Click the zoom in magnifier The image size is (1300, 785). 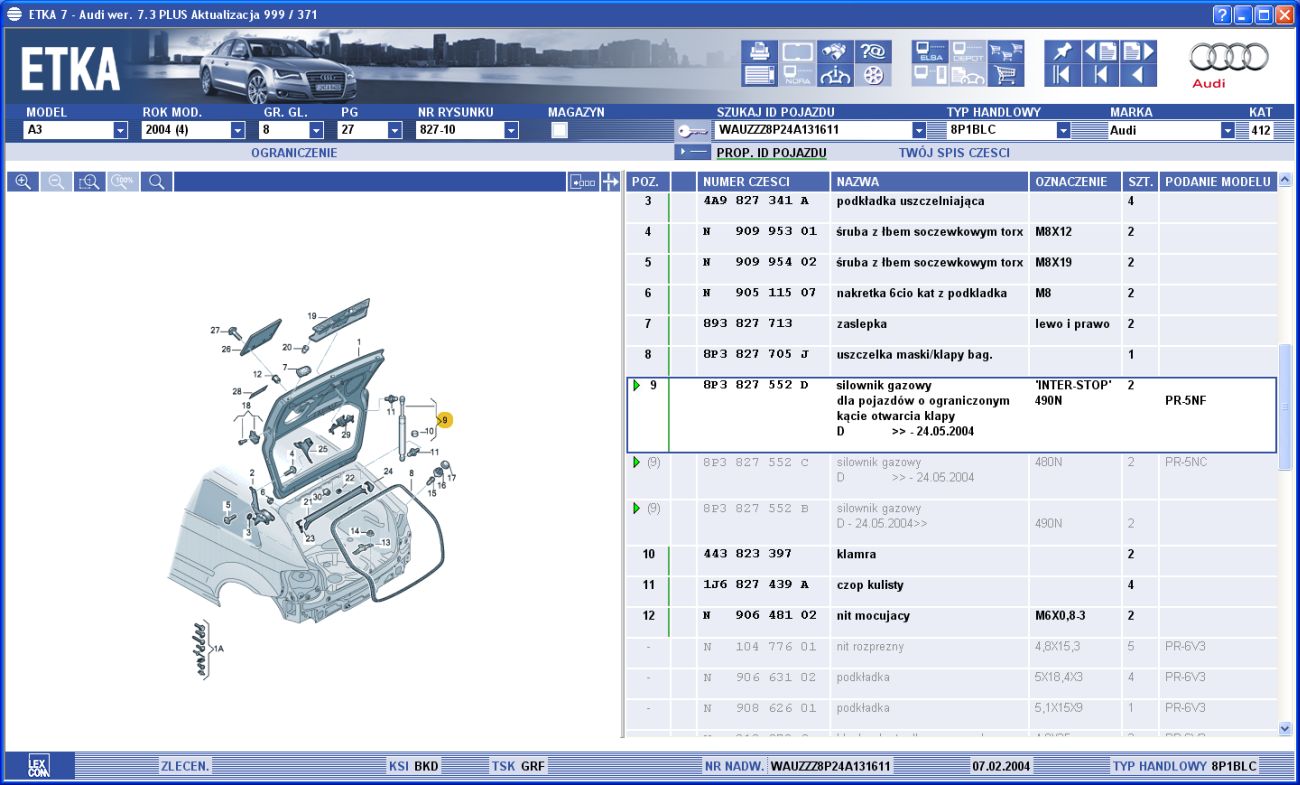pos(22,182)
